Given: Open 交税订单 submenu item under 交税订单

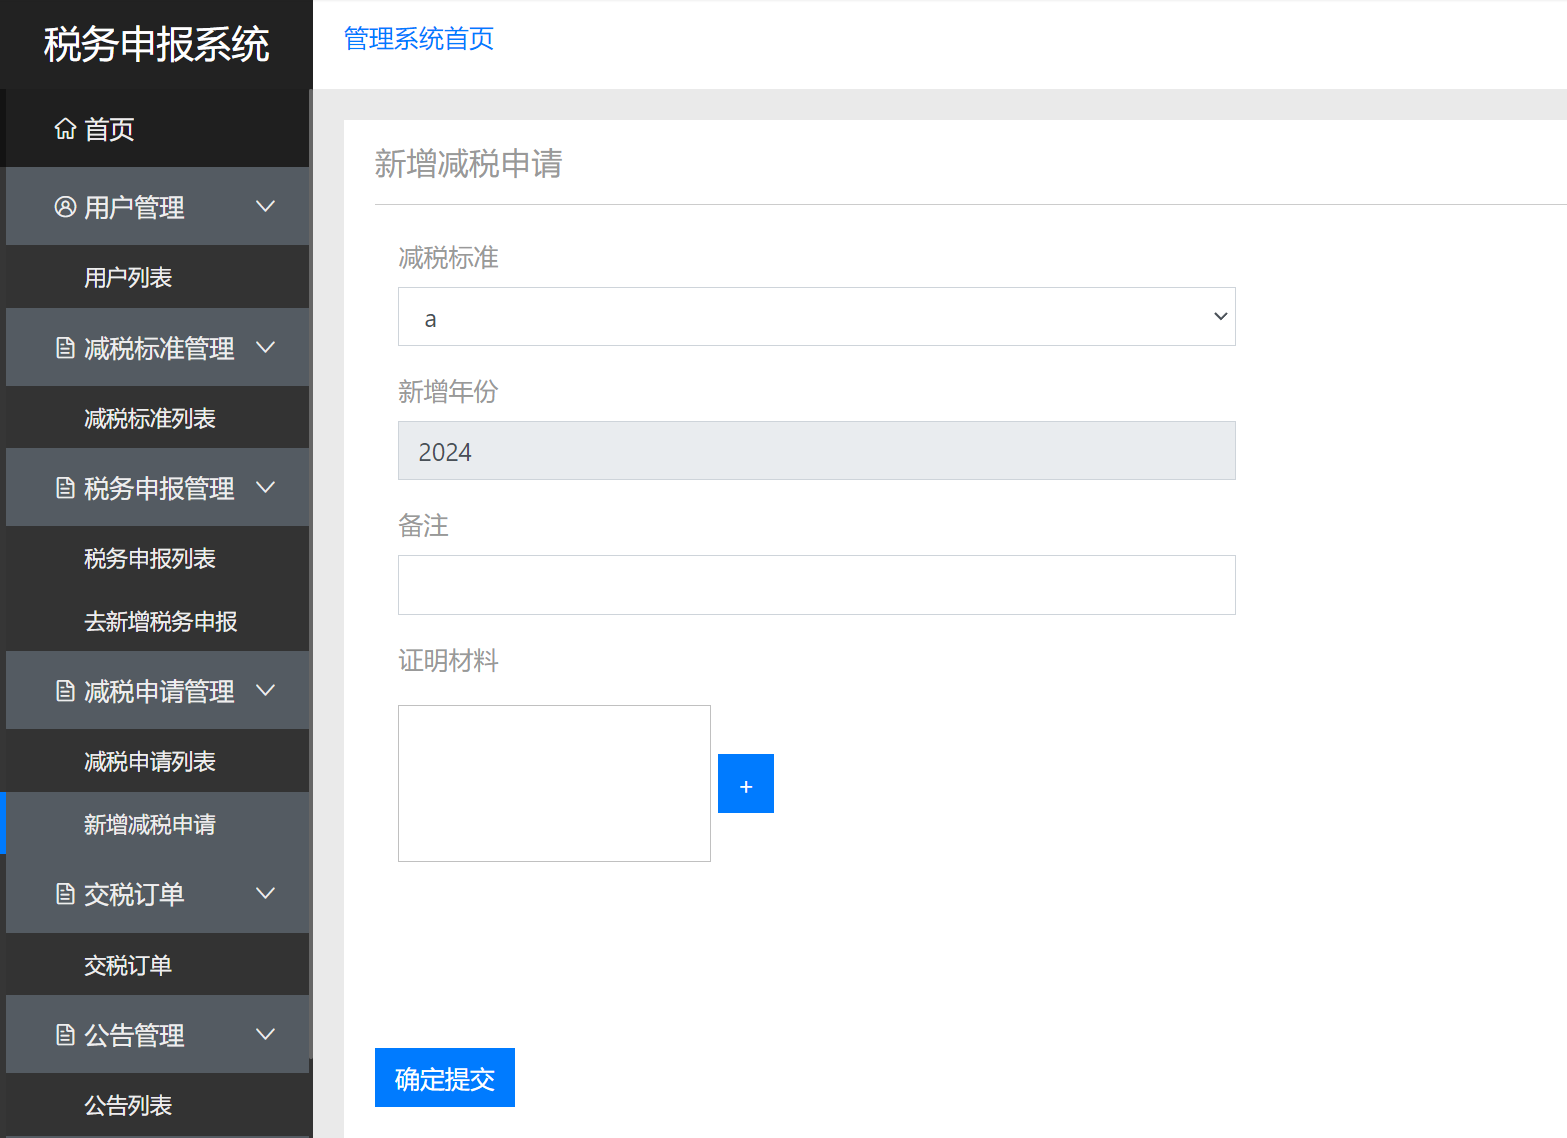Looking at the screenshot, I should 157,965.
